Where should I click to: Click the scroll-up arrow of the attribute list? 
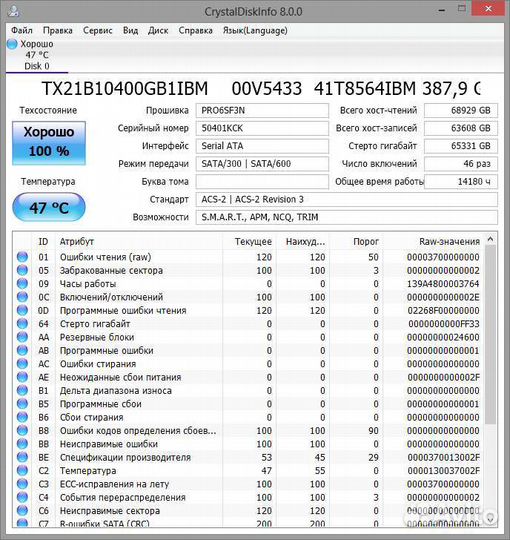tap(491, 239)
